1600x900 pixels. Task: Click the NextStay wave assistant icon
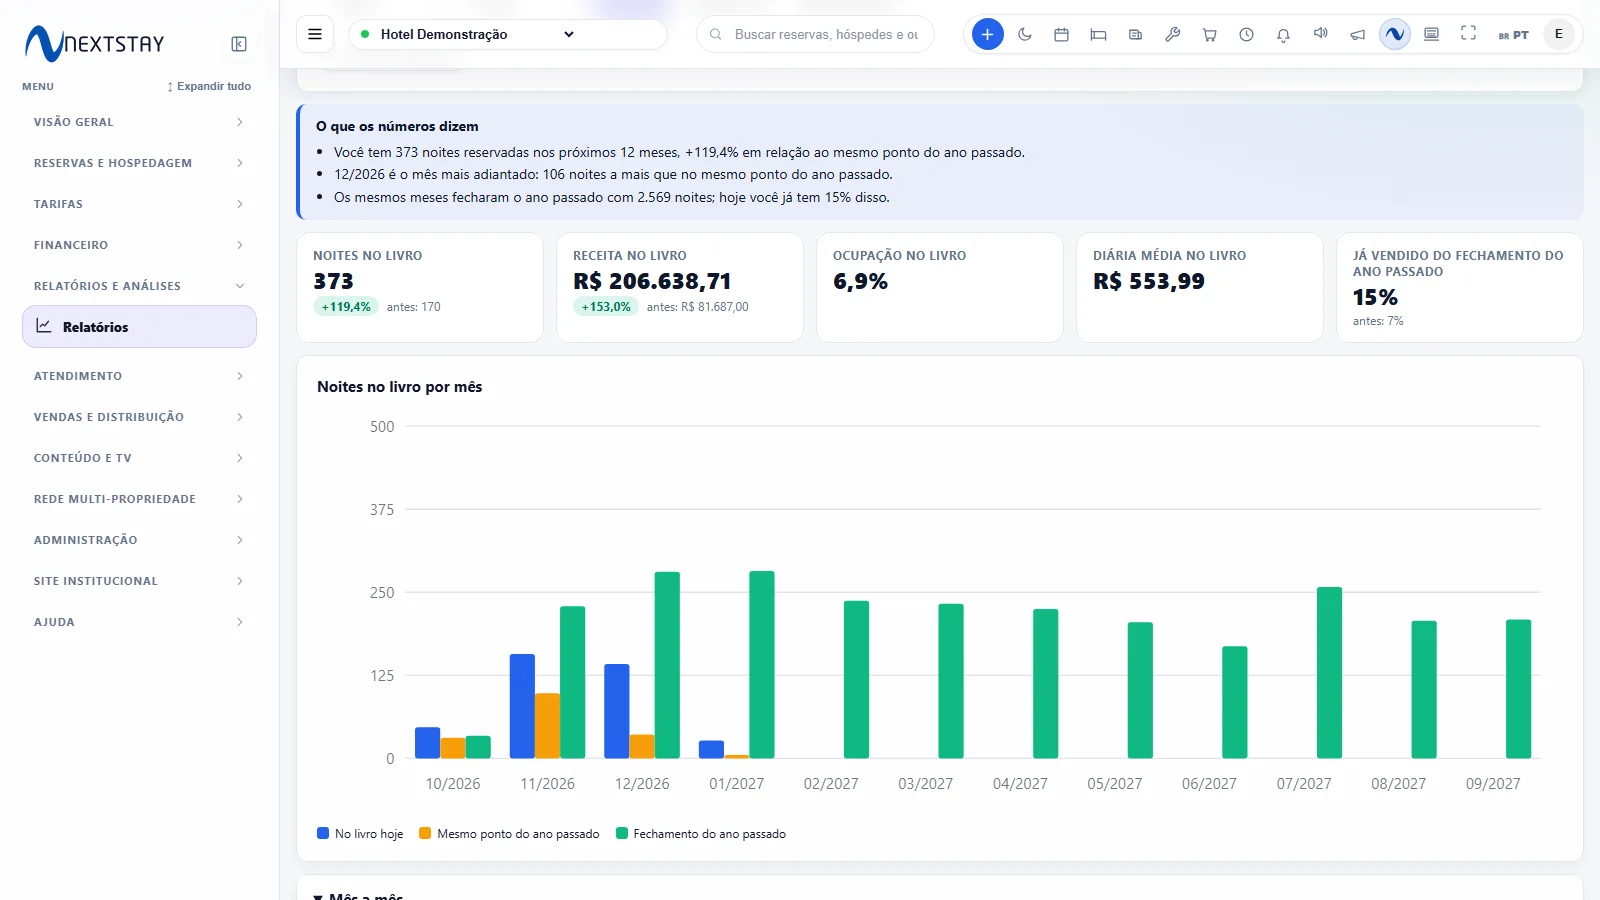[x=1394, y=34]
